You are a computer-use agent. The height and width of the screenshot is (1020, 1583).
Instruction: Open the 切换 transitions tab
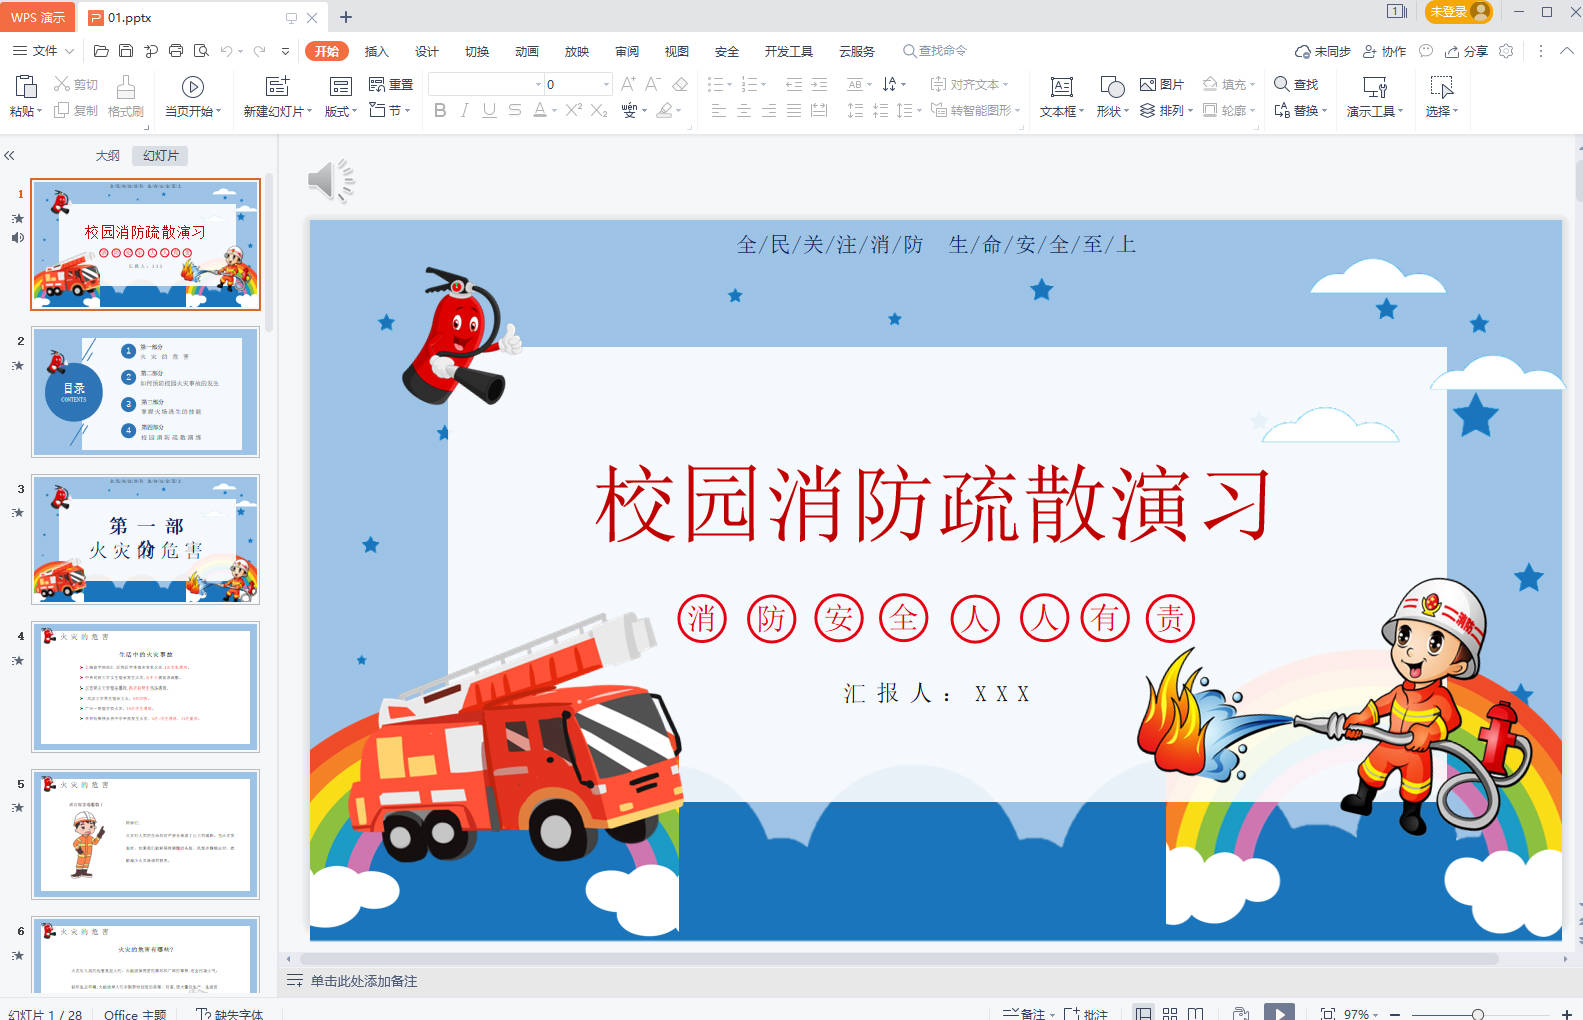click(x=477, y=51)
